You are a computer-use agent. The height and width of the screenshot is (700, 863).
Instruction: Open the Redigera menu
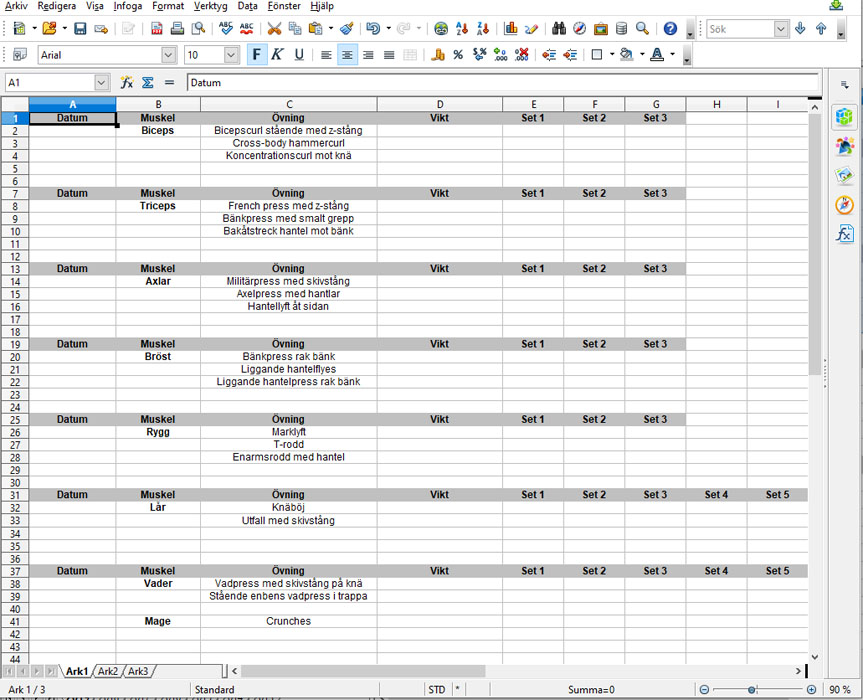pyautogui.click(x=57, y=6)
